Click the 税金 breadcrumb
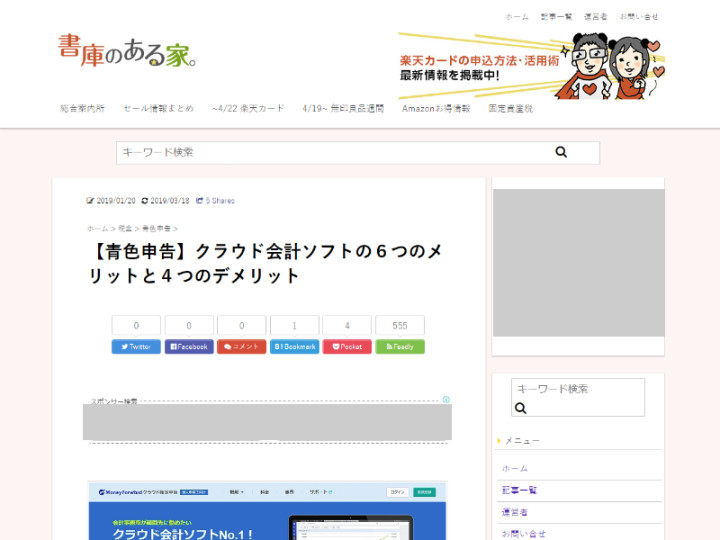Screen dimensions: 720x540 pyautogui.click(x=125, y=228)
